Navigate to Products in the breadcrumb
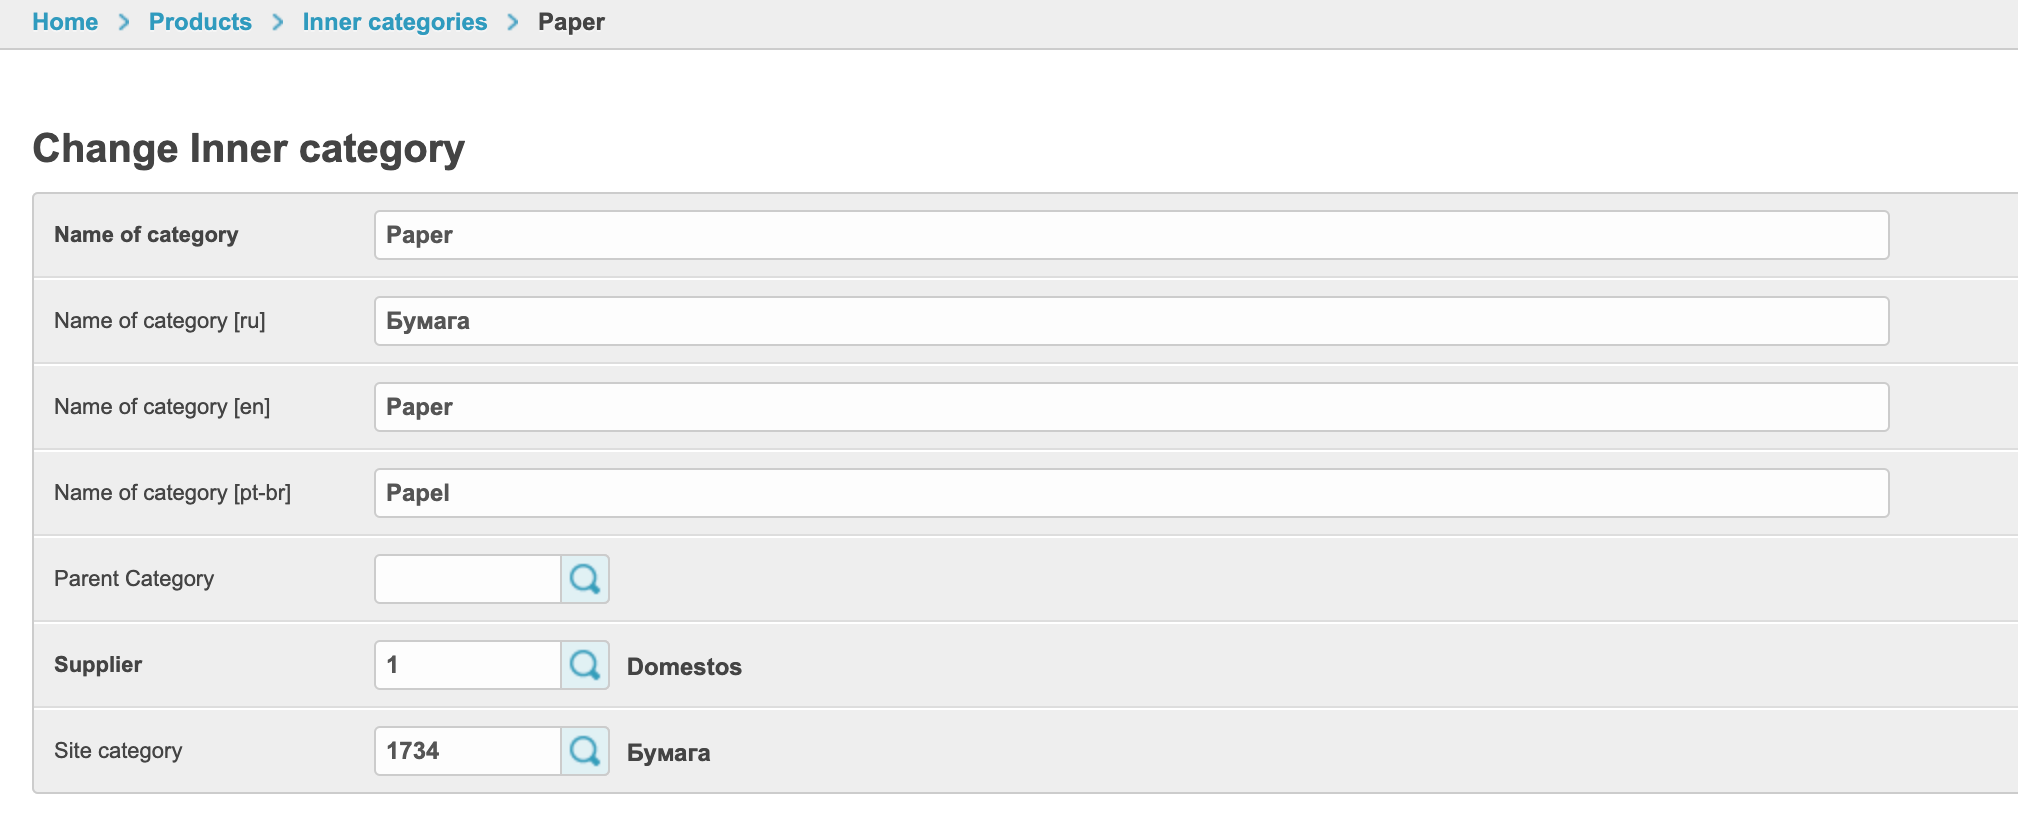Screen dimensions: 2018x836 (200, 22)
